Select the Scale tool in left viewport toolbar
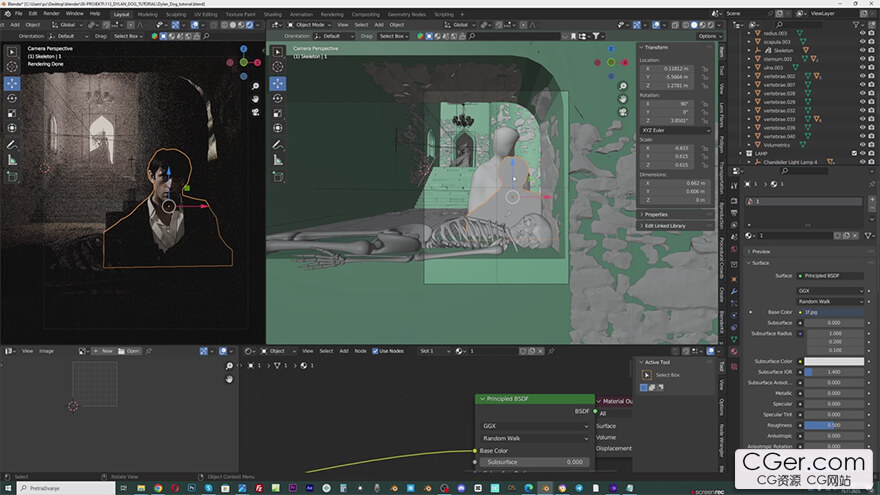880x495 pixels. 12,113
